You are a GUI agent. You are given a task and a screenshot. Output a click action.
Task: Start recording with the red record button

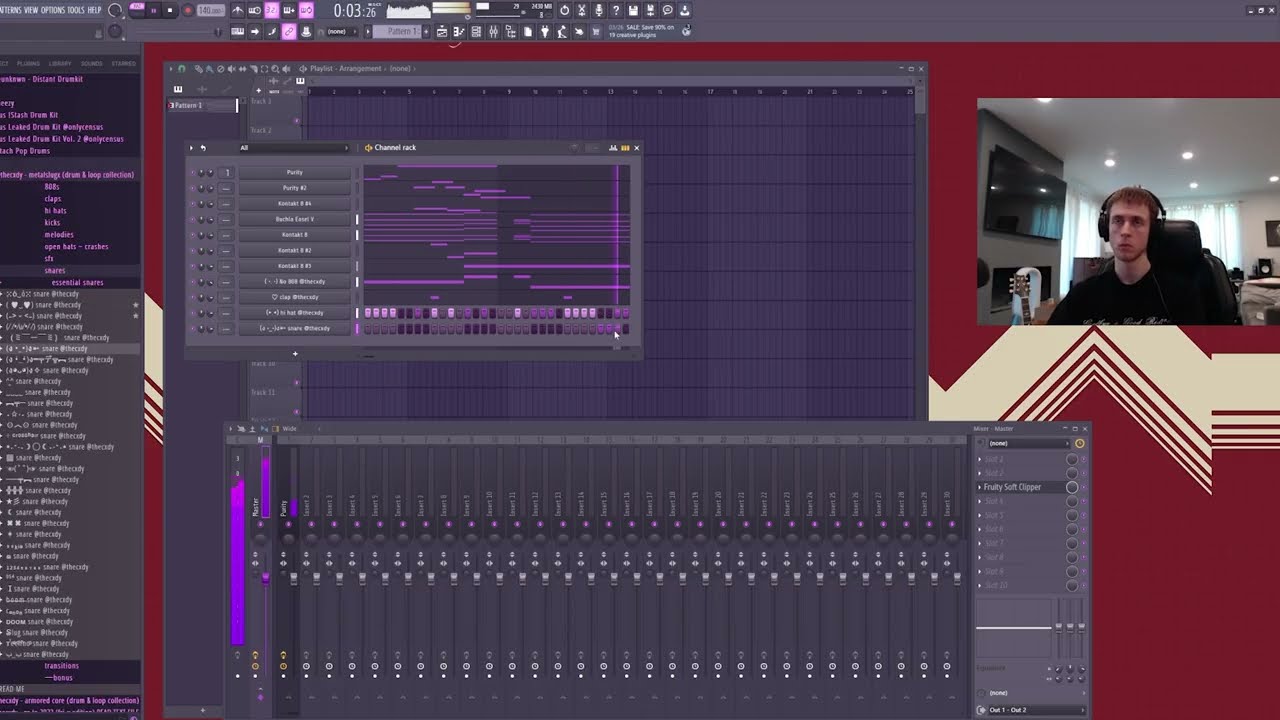pyautogui.click(x=187, y=10)
